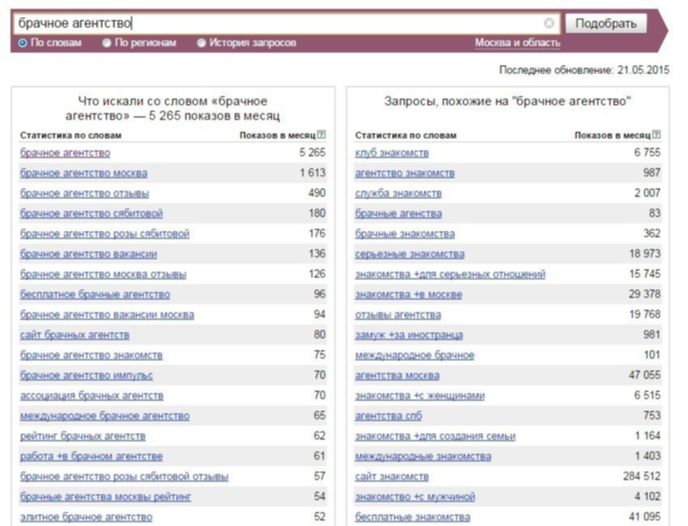Select the 'По регионам' radio button
Viewport: 688px width, 526px height.
(108, 43)
